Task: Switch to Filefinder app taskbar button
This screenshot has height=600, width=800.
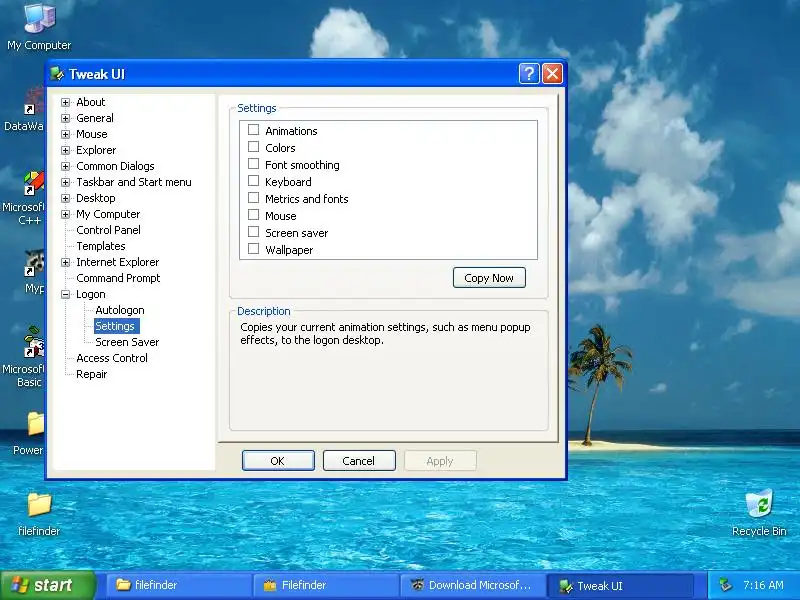Action: pyautogui.click(x=326, y=585)
